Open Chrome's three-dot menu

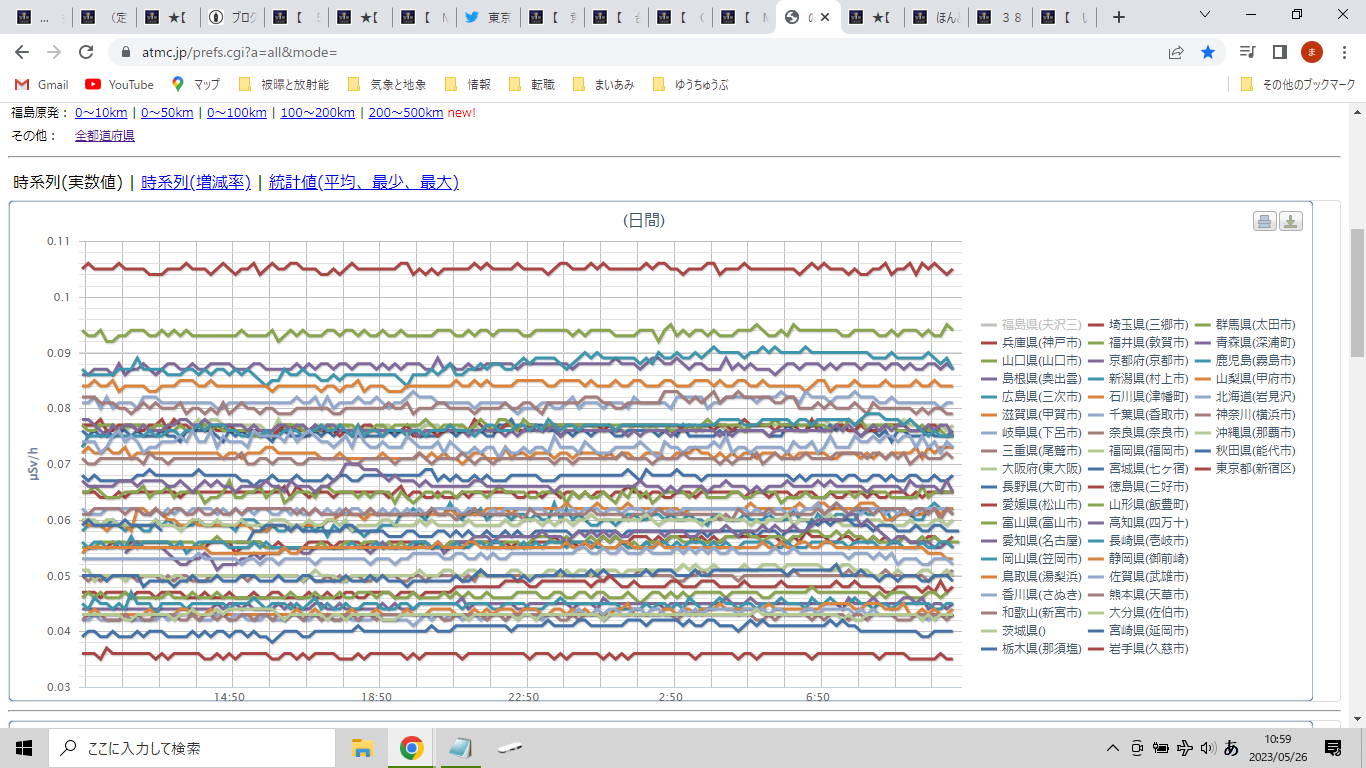click(1344, 52)
